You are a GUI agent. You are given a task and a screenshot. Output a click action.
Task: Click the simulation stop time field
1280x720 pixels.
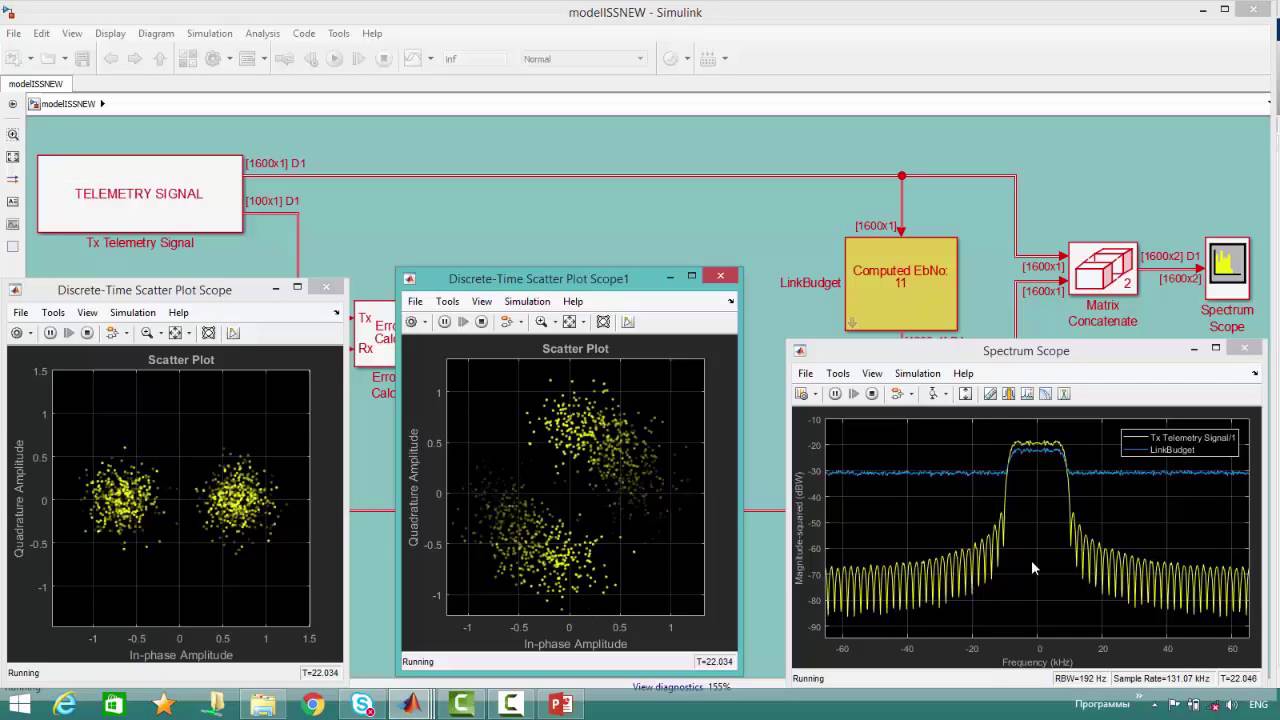473,59
